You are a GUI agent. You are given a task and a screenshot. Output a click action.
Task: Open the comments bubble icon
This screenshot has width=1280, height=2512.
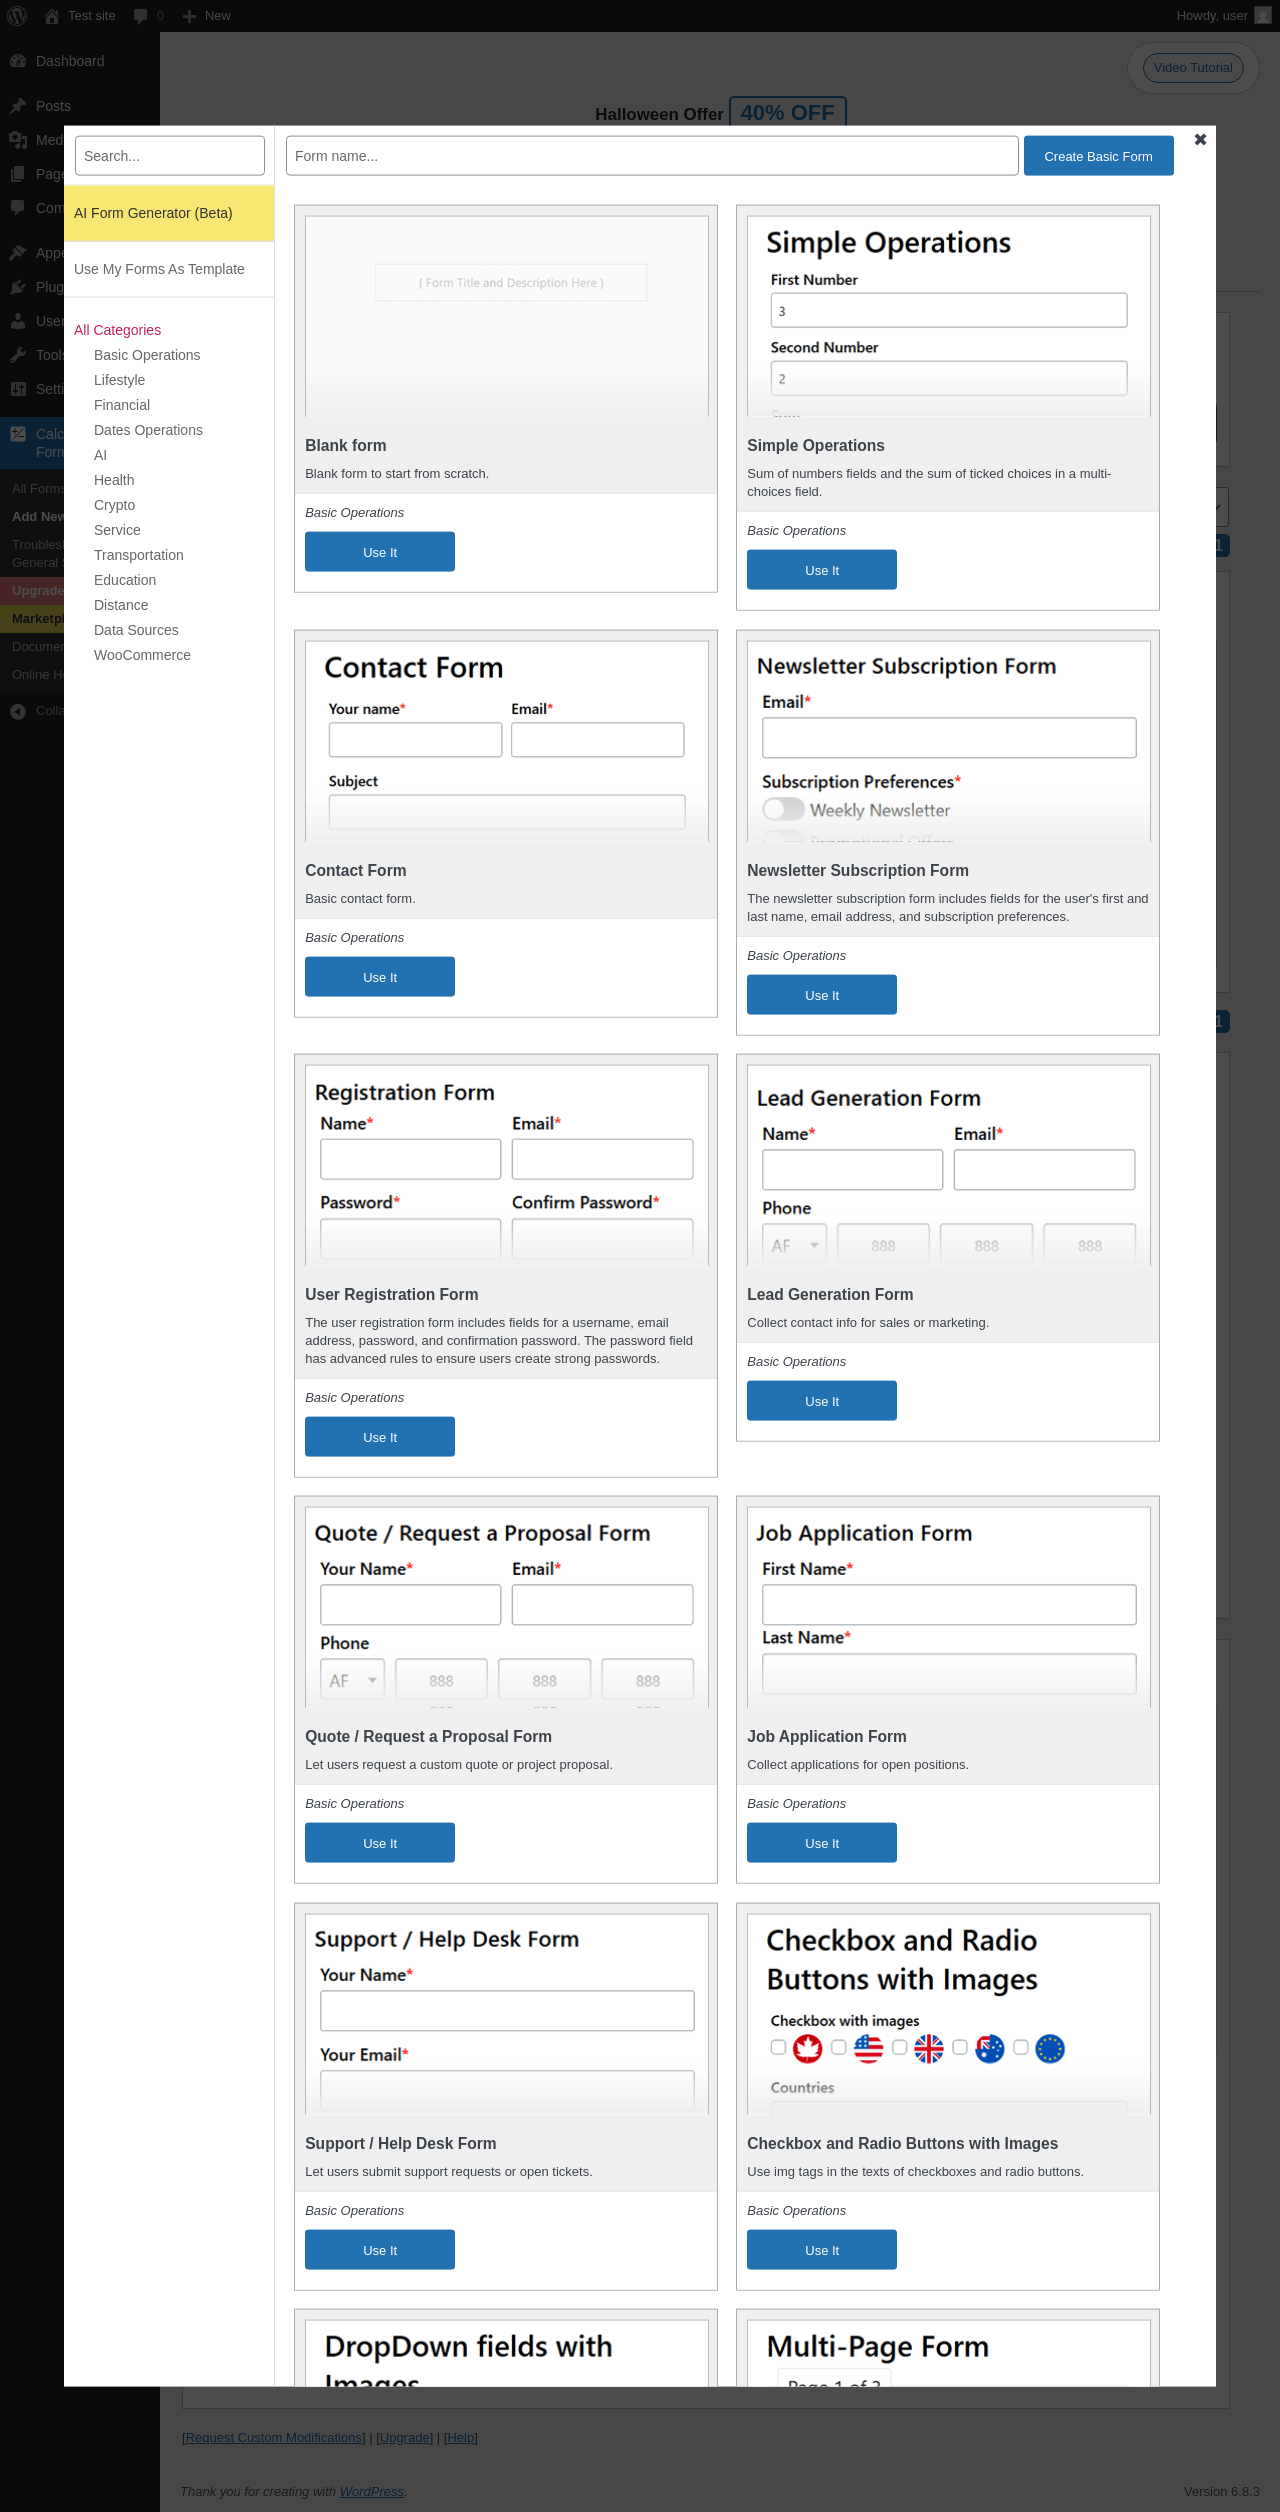point(141,16)
